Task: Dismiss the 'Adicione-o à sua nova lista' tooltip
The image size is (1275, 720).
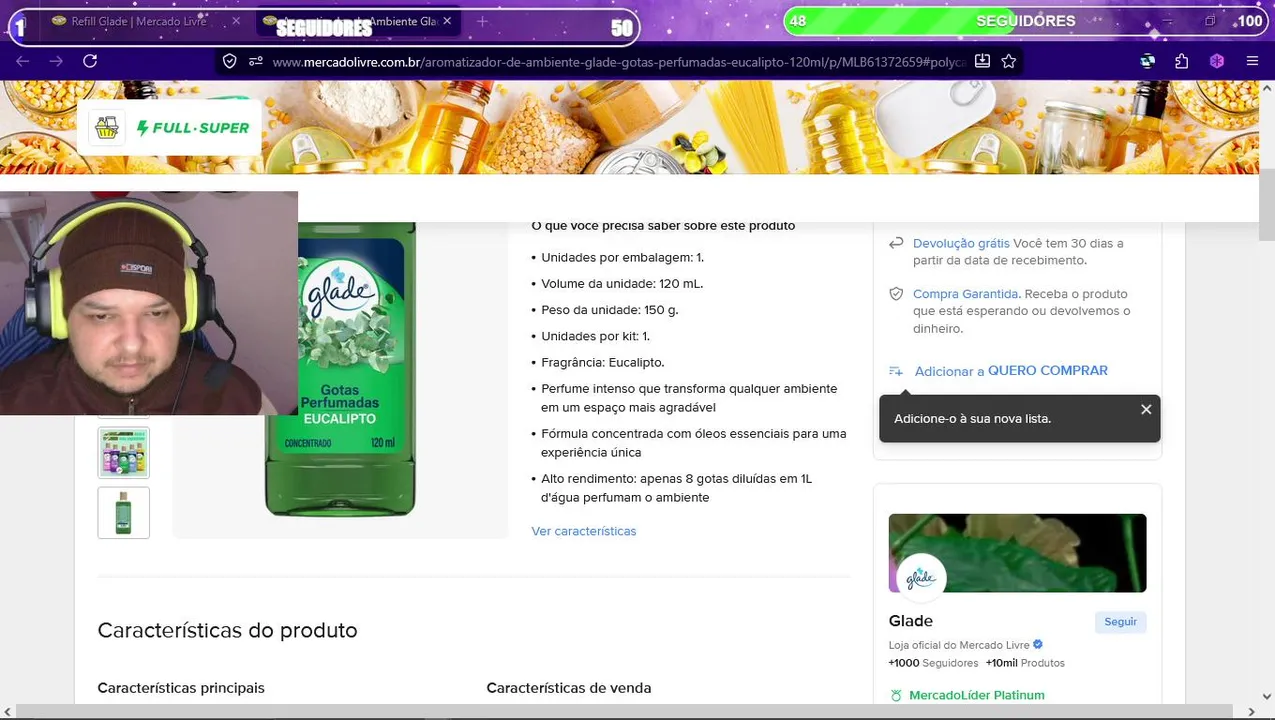Action: tap(1146, 409)
